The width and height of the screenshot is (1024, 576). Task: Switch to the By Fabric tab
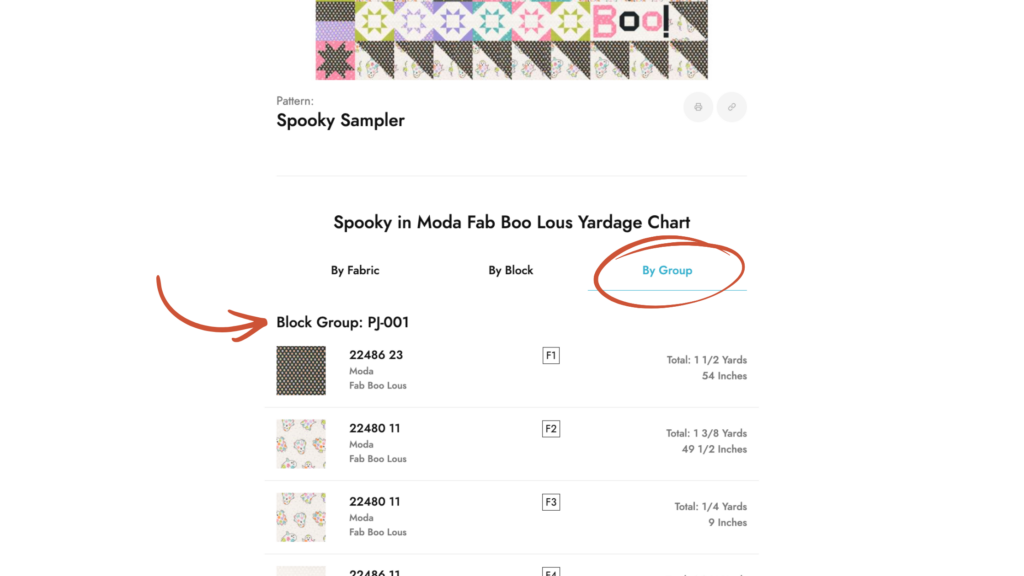tap(355, 270)
